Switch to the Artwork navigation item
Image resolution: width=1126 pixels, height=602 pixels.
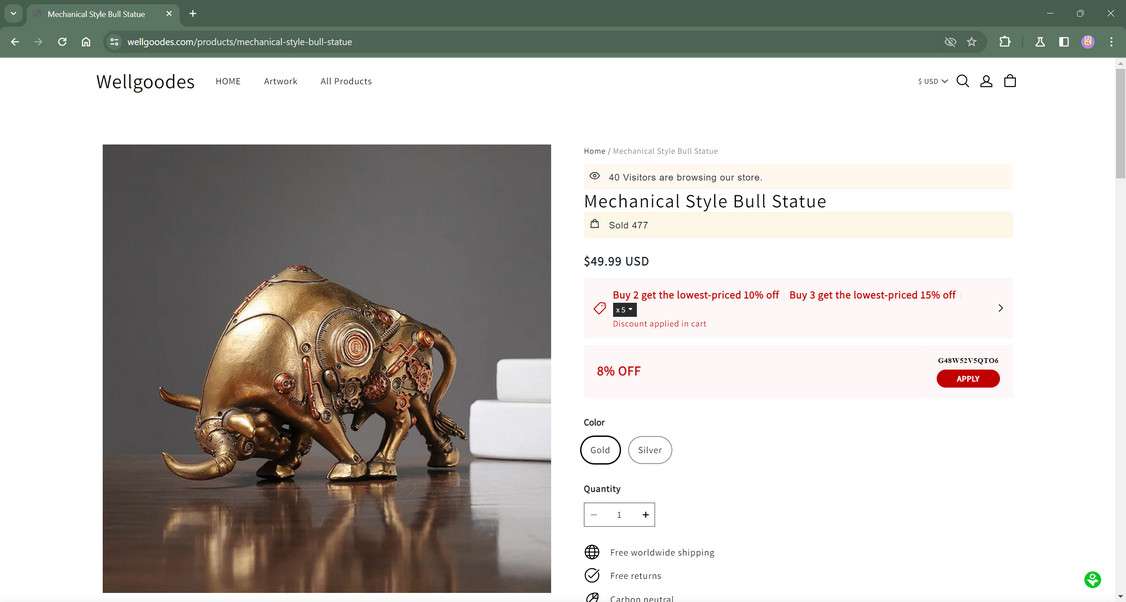click(x=280, y=81)
